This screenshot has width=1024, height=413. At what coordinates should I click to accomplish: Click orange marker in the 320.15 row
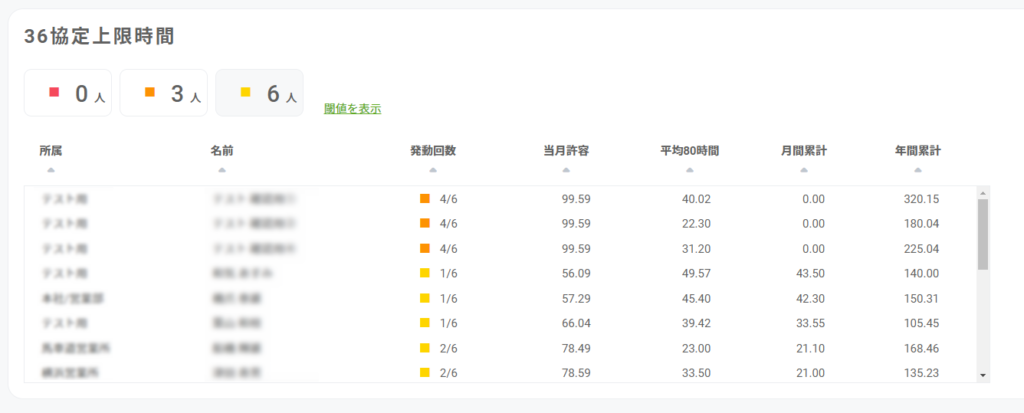(x=425, y=199)
